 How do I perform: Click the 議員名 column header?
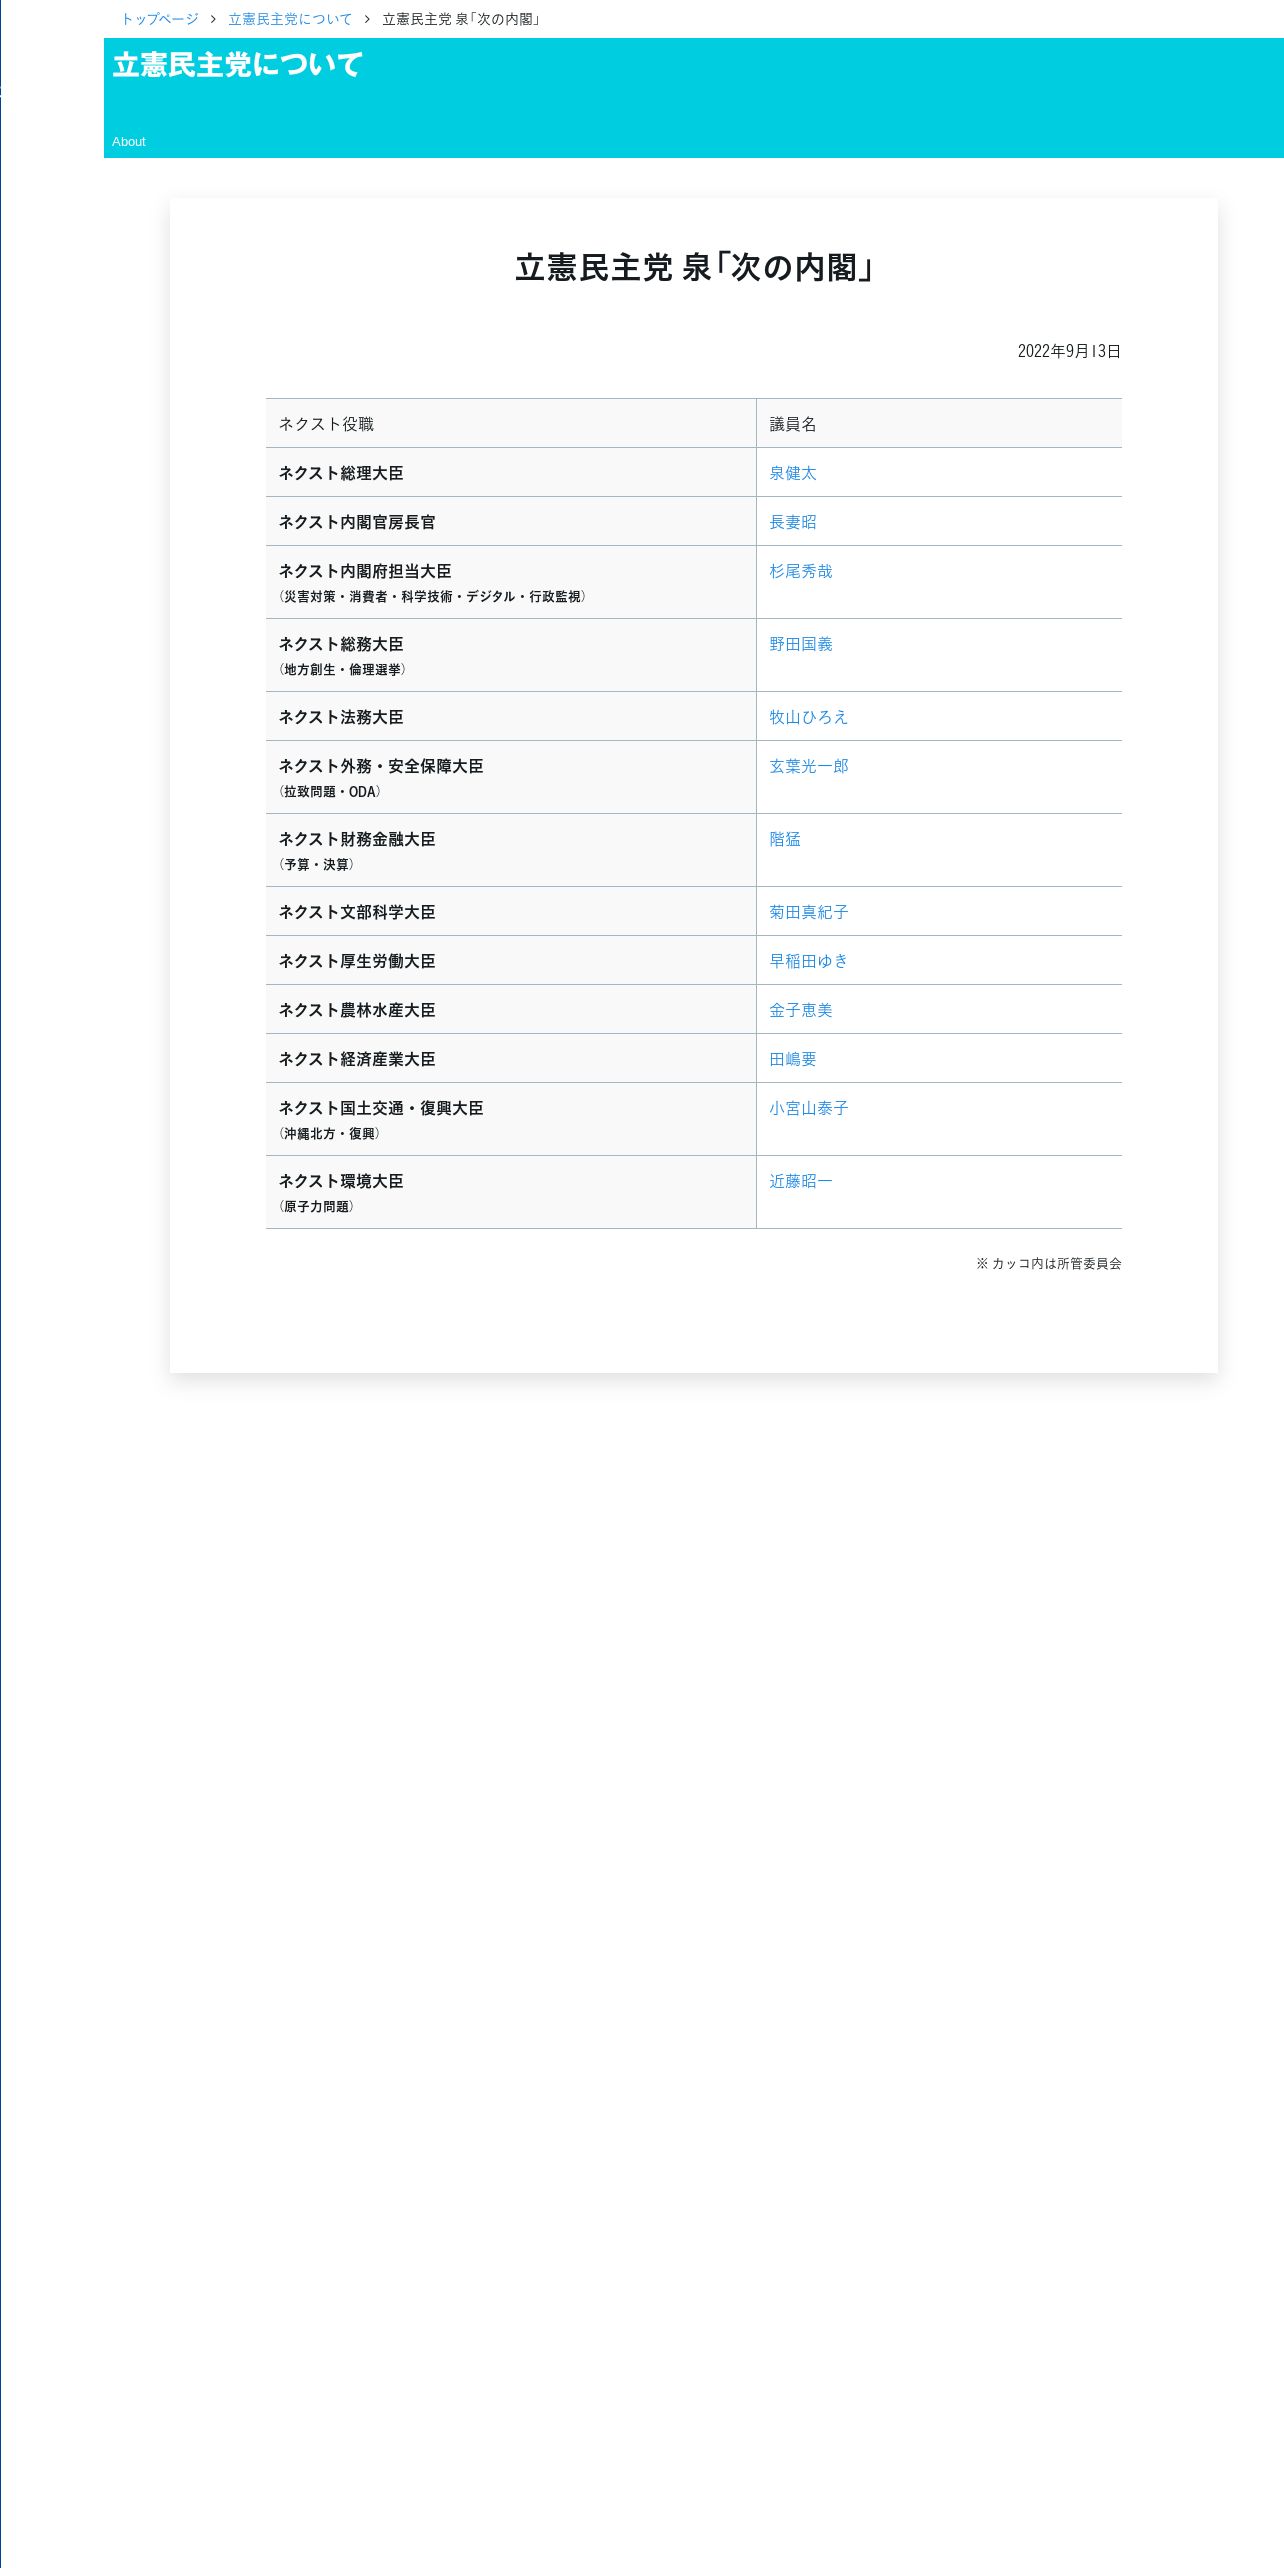(x=939, y=423)
